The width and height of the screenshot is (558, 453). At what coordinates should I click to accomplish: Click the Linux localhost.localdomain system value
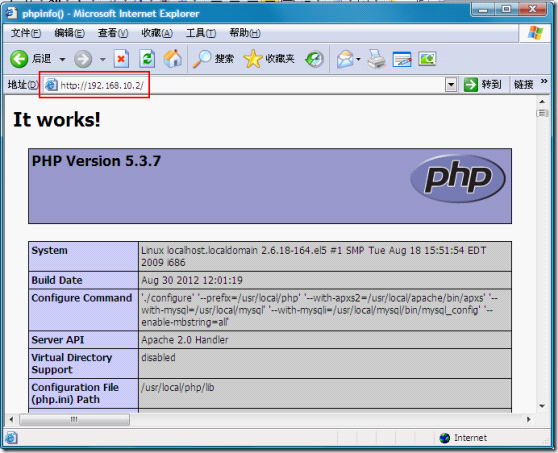coord(314,257)
